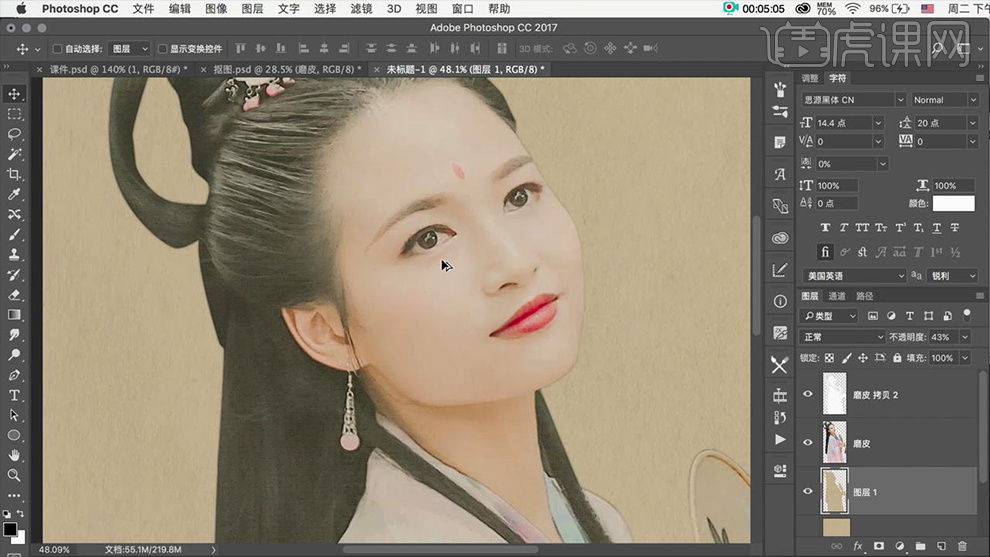Apply All Caps text style
This screenshot has height=557, width=990.
click(x=862, y=227)
